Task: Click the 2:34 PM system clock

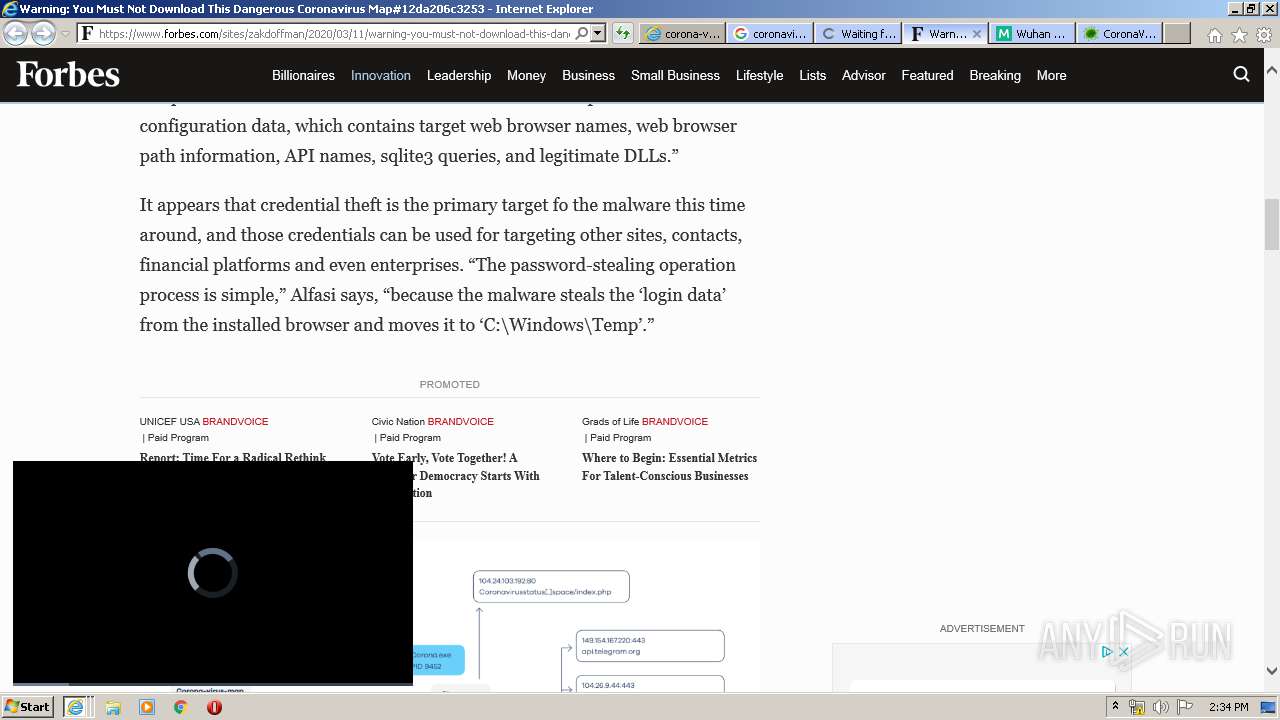Action: (1228, 707)
